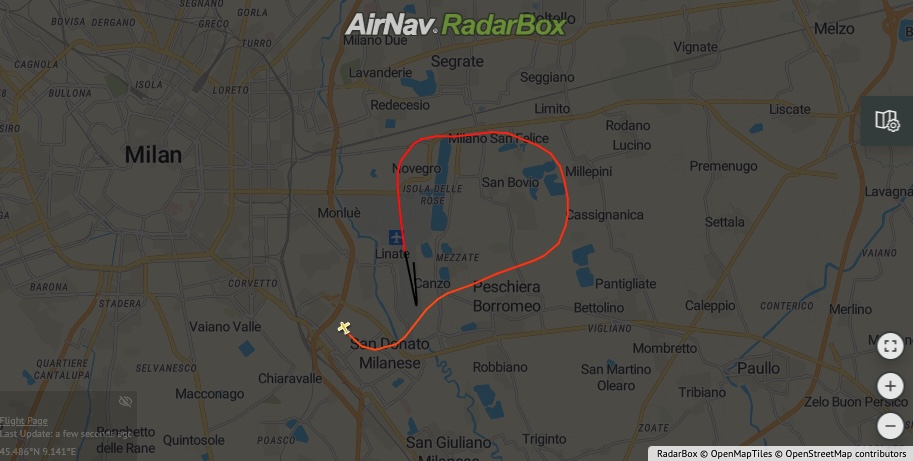
Task: Click the coordinates readout 45.486°N 9.141°E
Action: (38, 452)
